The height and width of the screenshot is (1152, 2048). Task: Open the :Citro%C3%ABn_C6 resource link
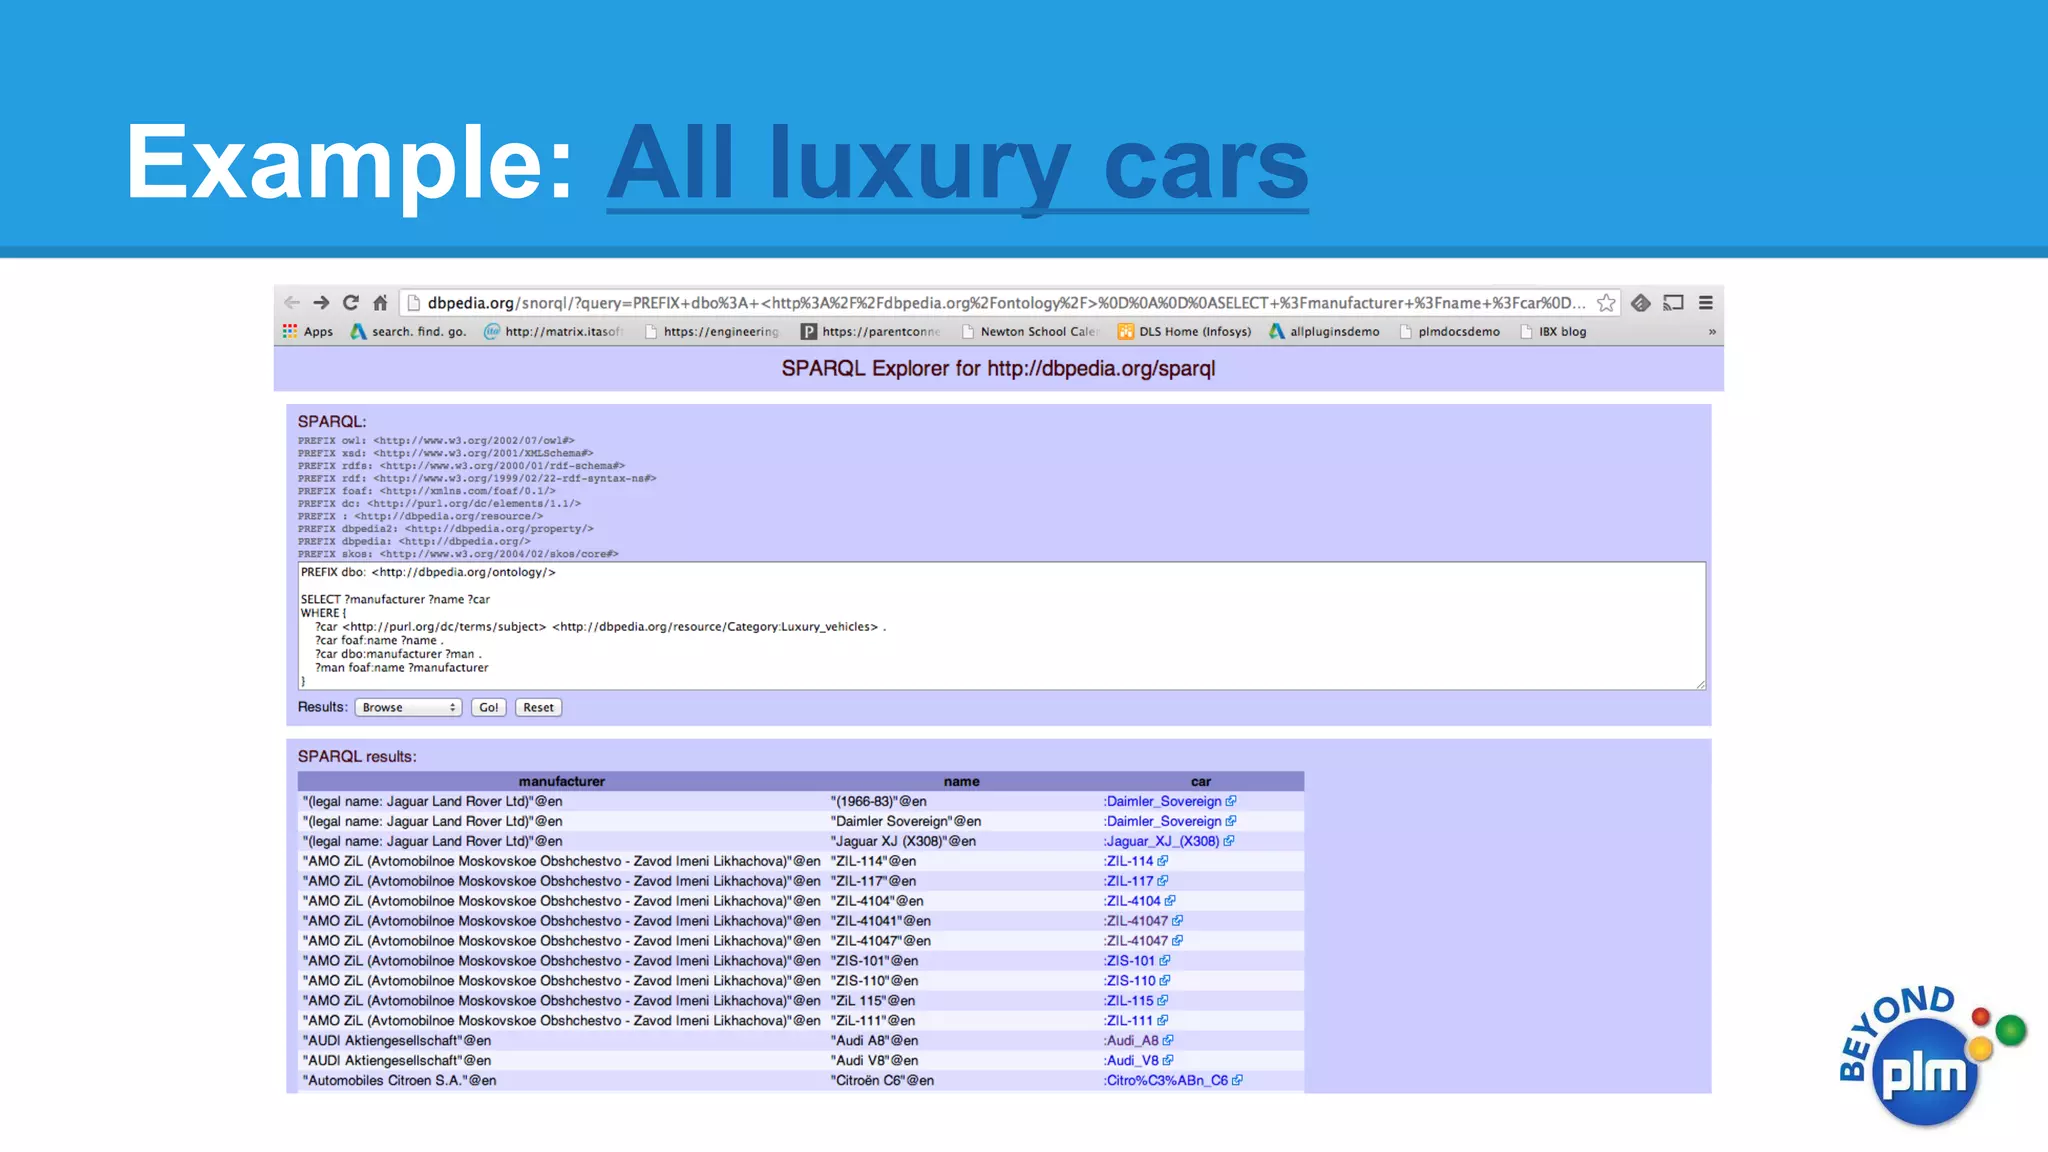click(x=1166, y=1080)
